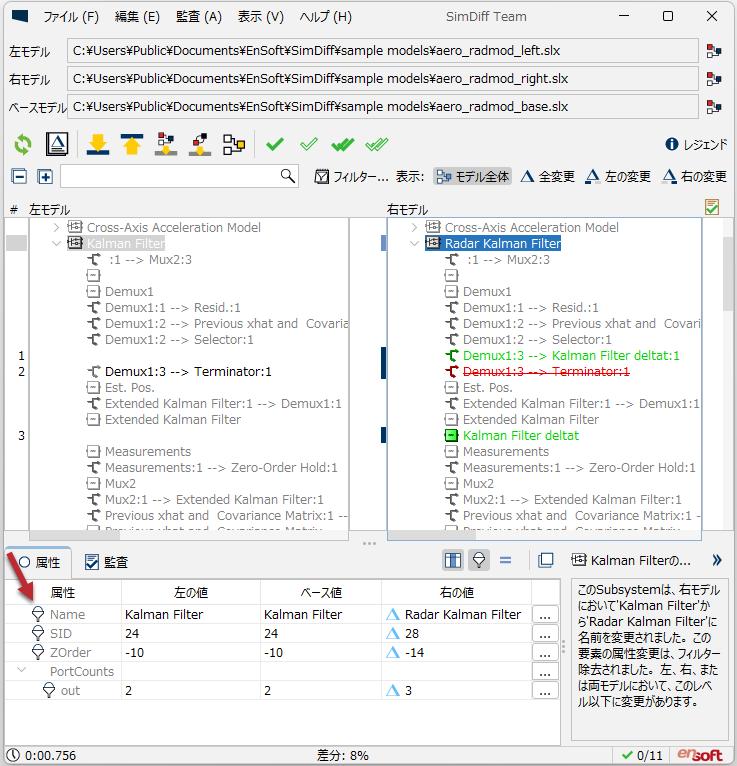Screen dimensions: 737x766
Task: Click the right model path field
Action: pos(382,79)
